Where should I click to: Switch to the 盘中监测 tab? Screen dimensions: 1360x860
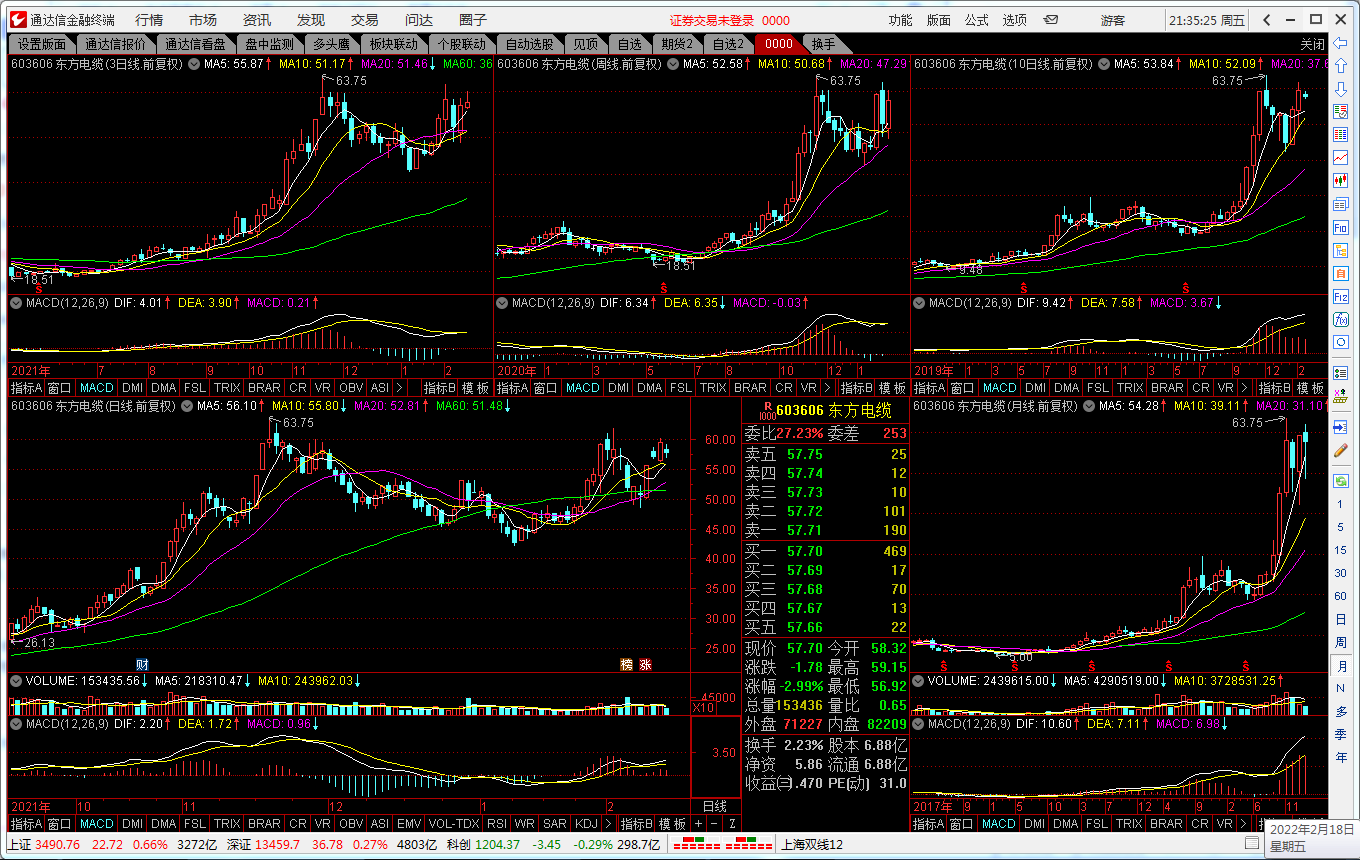coord(269,44)
